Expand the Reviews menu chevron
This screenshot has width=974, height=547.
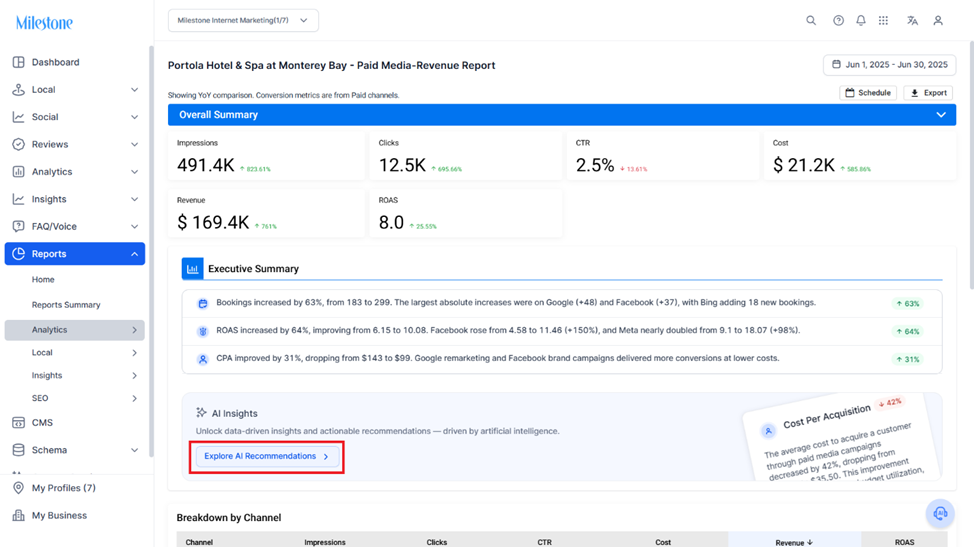(134, 144)
